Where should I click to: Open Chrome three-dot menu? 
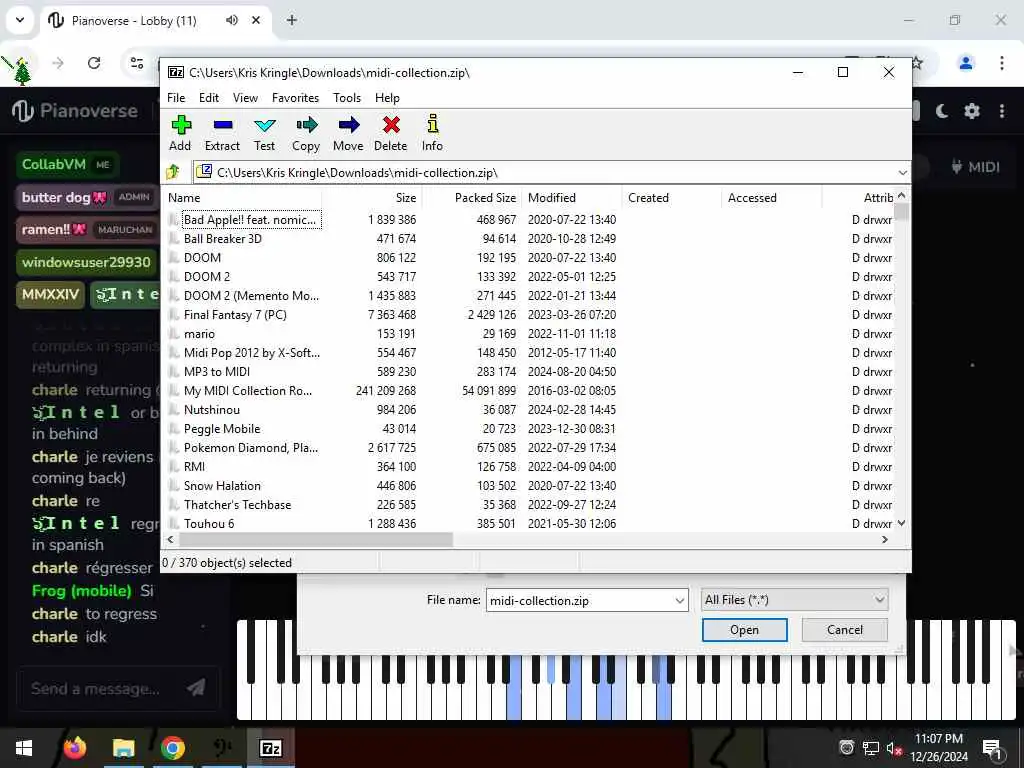[x=1002, y=63]
